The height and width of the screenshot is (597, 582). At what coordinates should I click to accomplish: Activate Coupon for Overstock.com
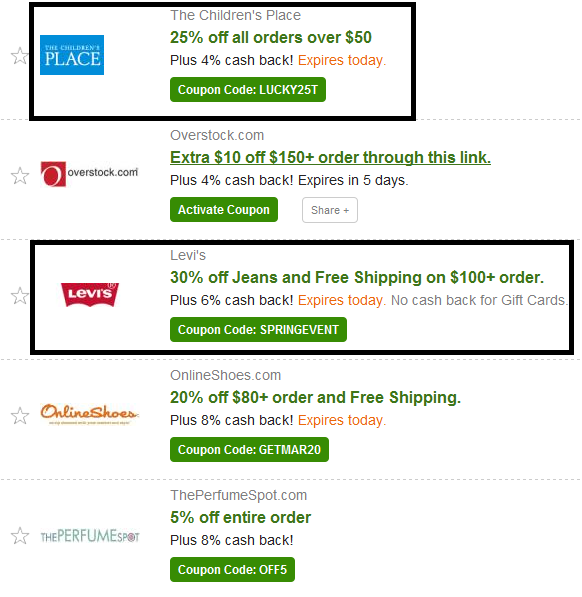(x=224, y=209)
